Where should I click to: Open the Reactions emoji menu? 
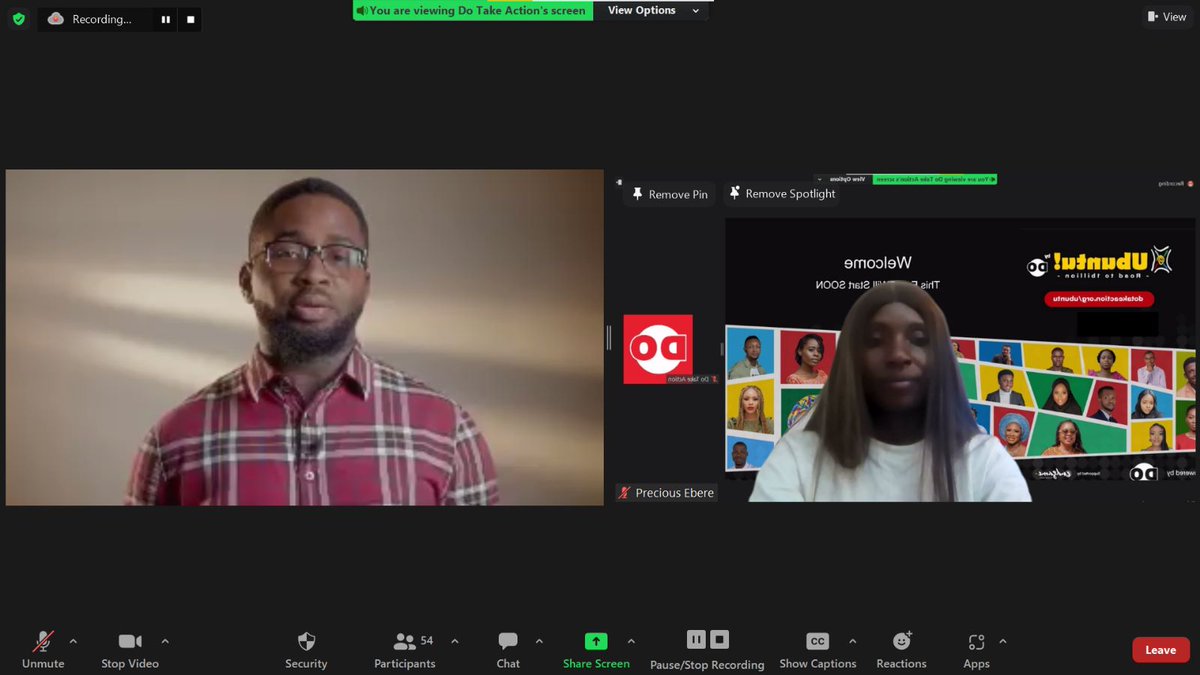click(902, 649)
